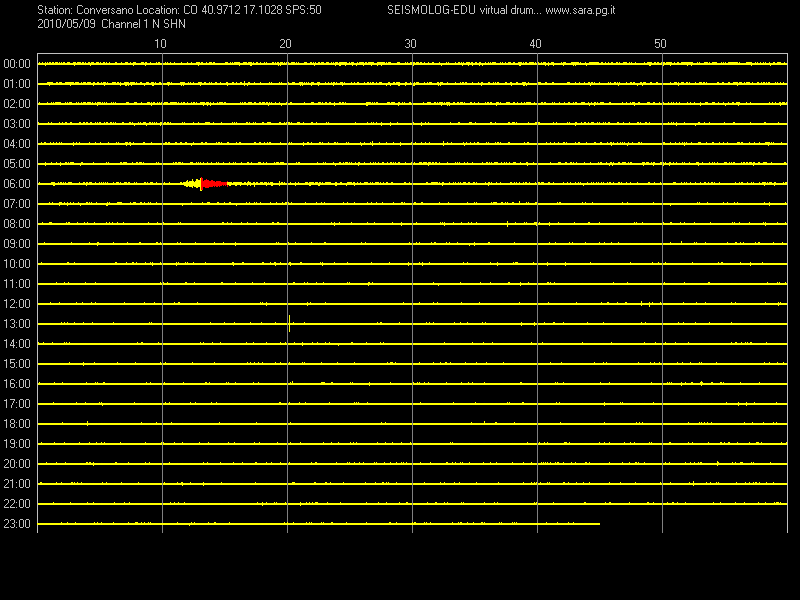This screenshot has width=800, height=600.
Task: Click the 02:00 hour label
Action: [17, 104]
